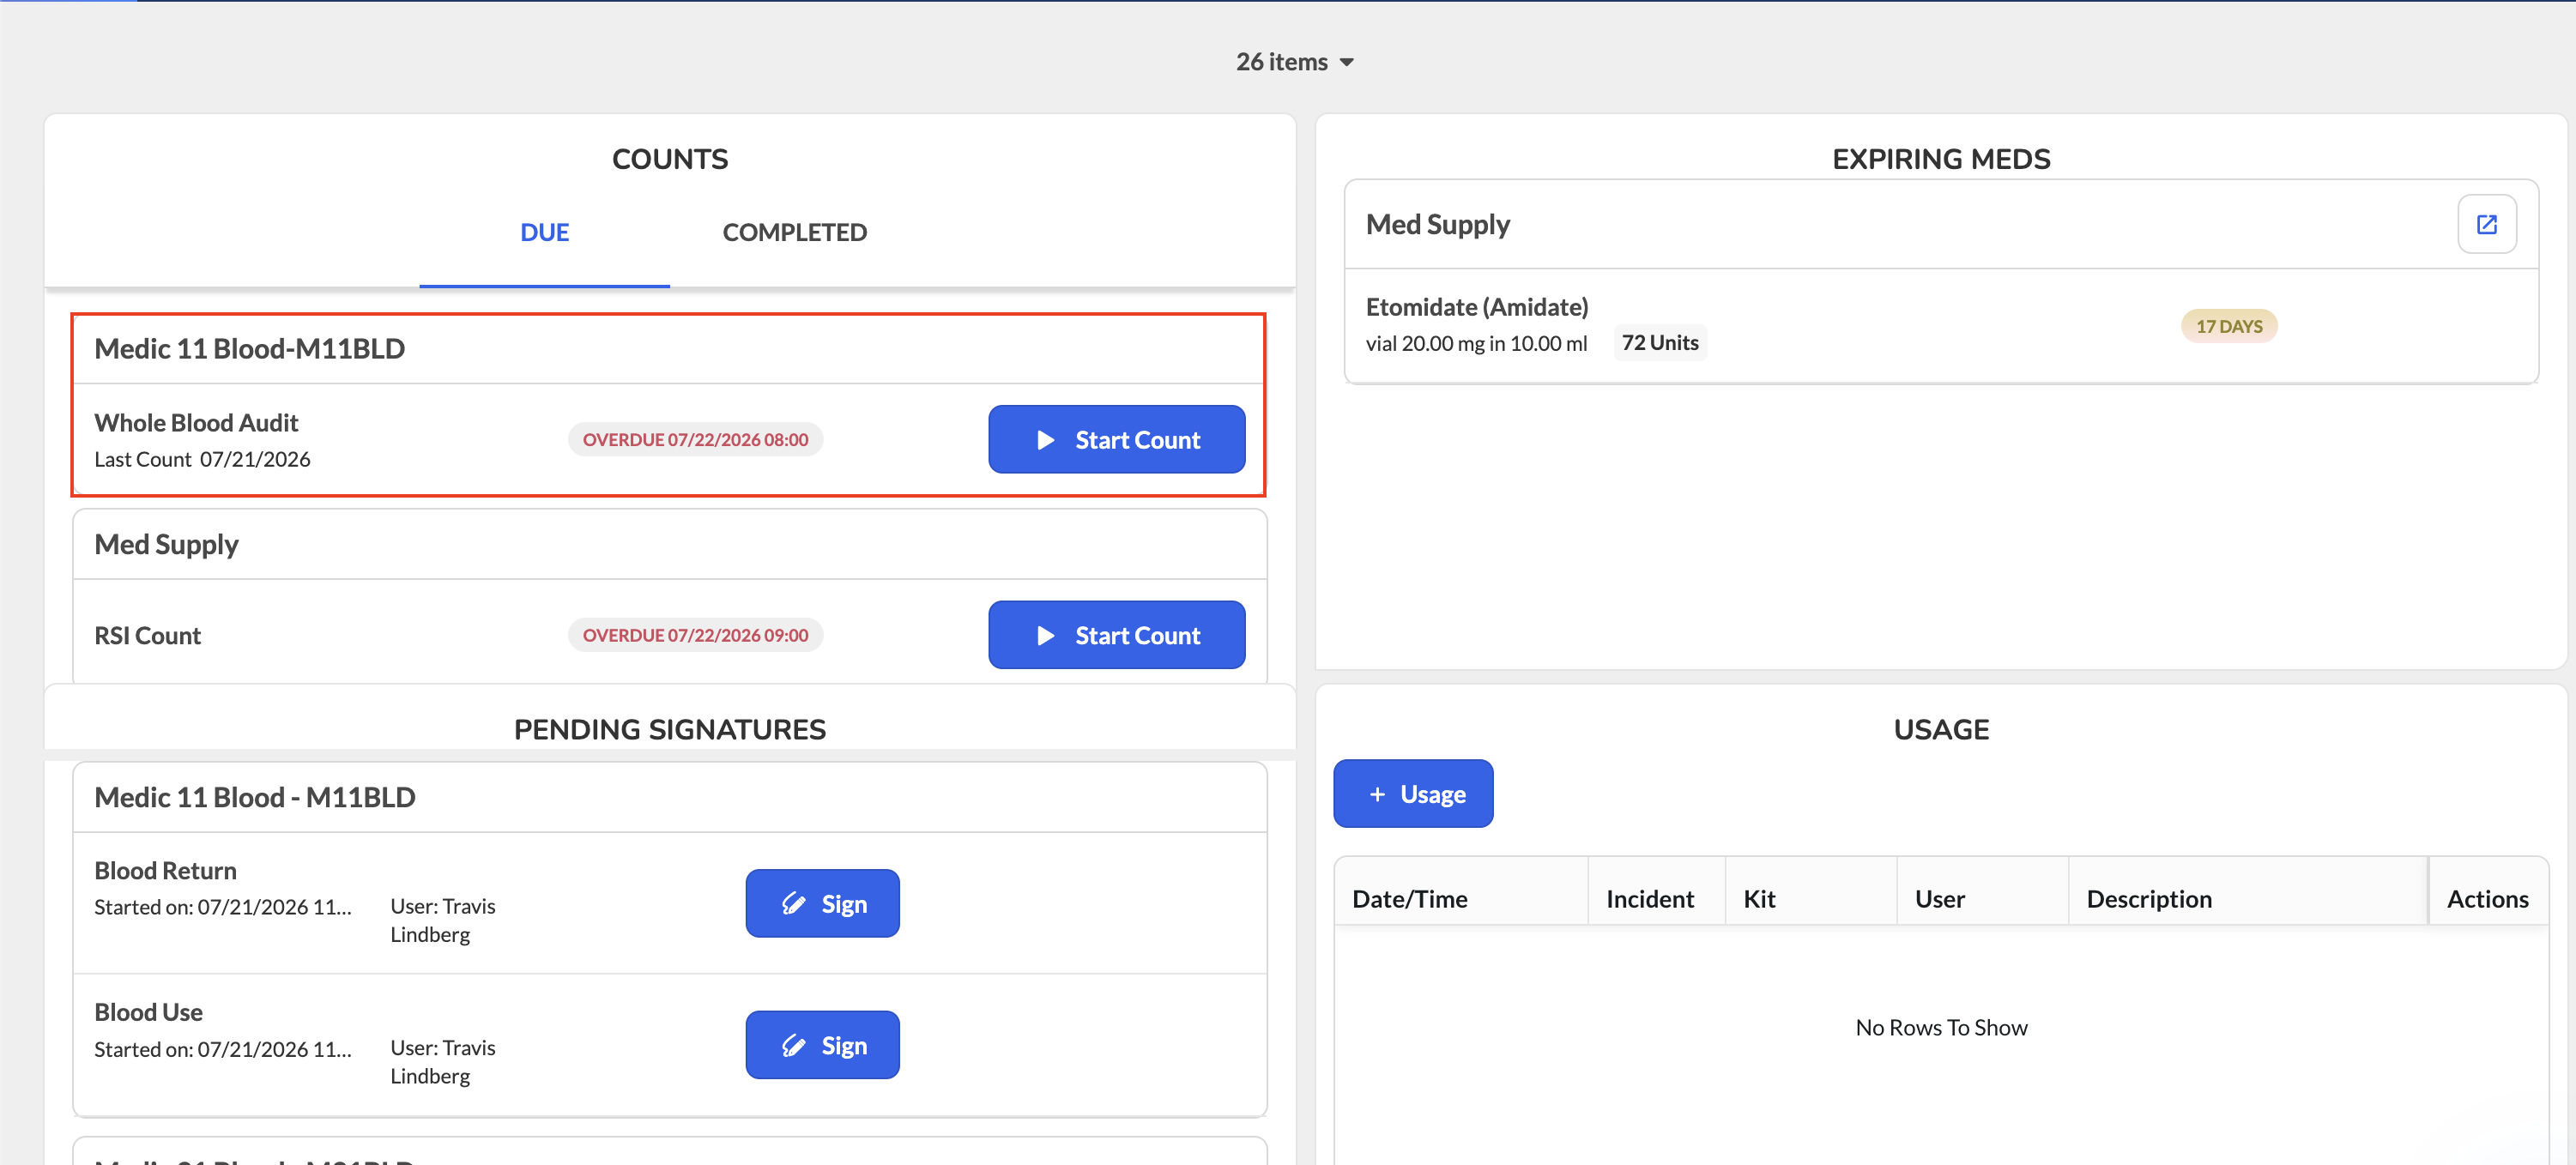Click the Blood Use title
This screenshot has height=1165, width=2576.
coord(148,1012)
